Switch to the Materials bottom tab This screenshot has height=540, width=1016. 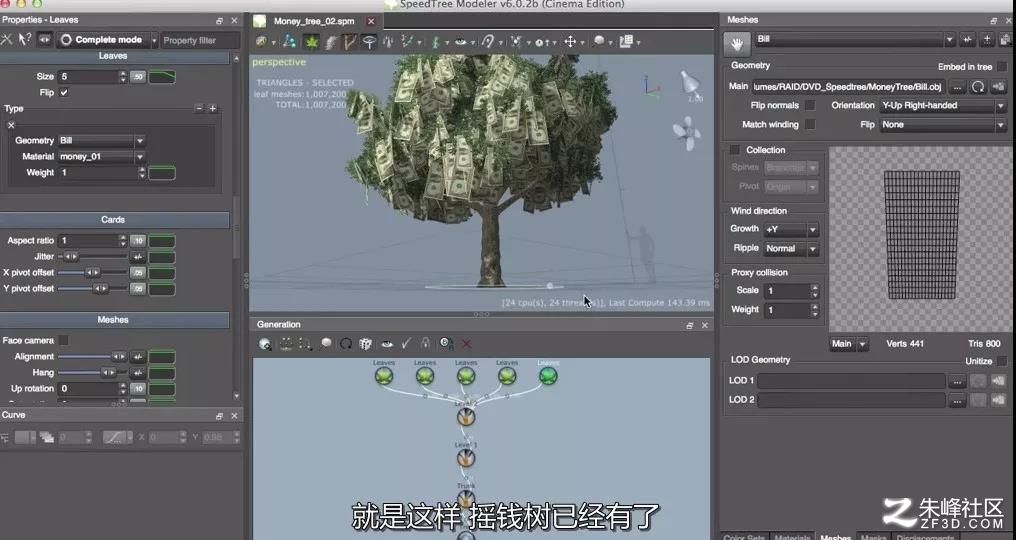(x=792, y=536)
